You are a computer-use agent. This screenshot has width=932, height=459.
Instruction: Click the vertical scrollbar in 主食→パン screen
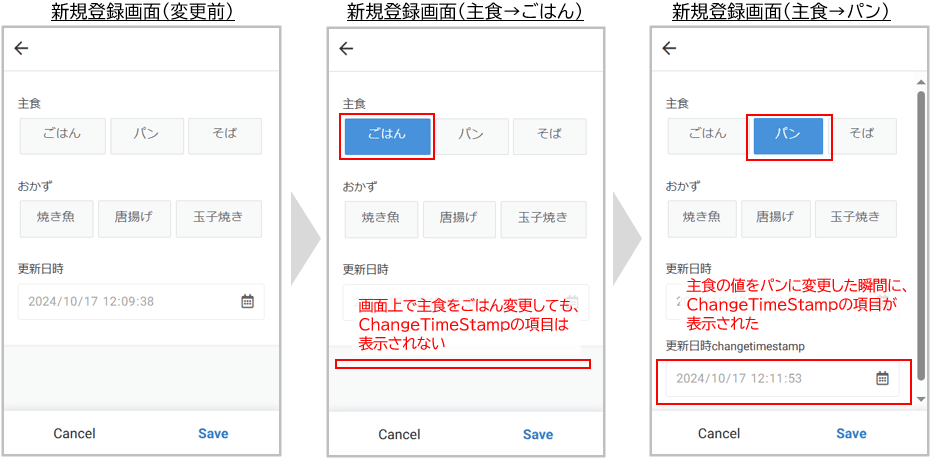point(921,235)
